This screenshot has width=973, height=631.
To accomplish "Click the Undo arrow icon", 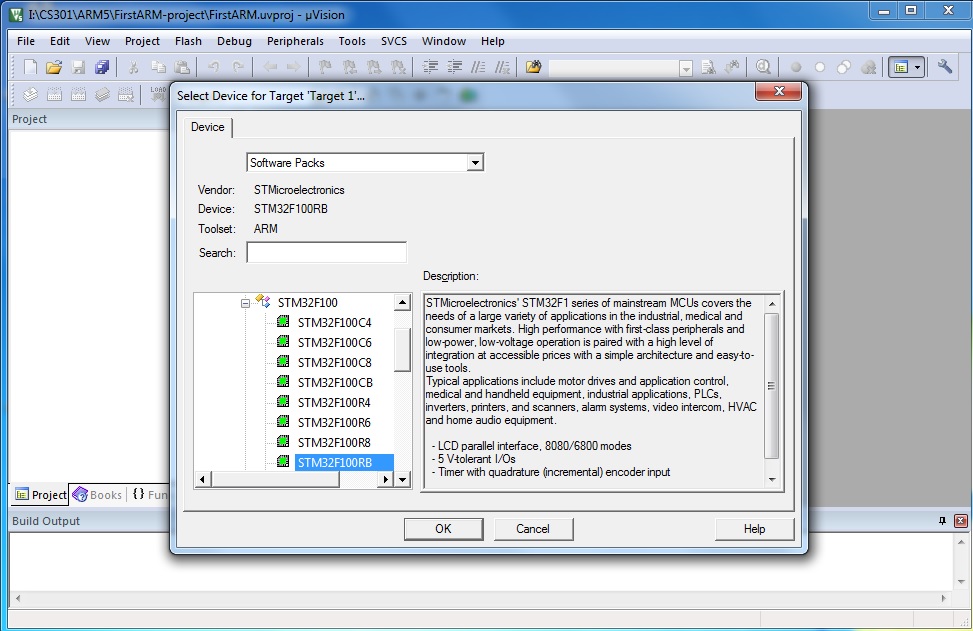I will [213, 67].
